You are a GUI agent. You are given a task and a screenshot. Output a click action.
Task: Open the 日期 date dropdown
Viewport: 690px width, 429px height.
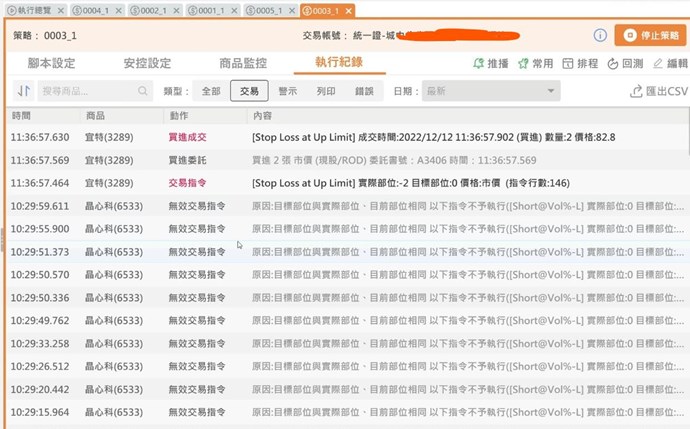tap(490, 91)
